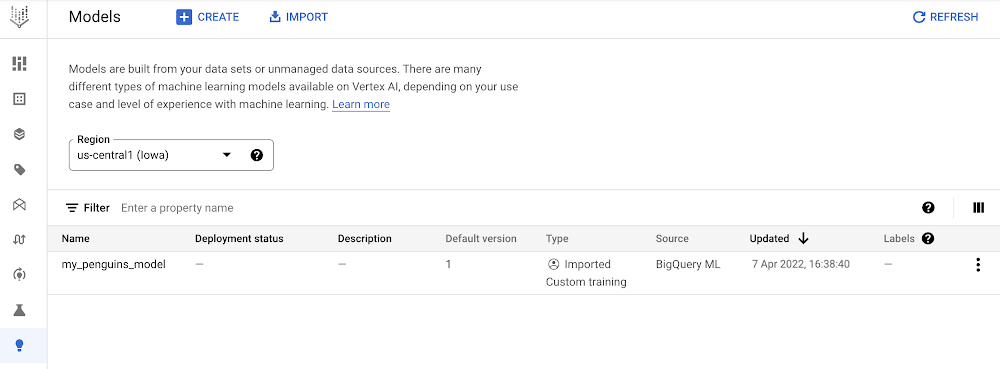Viewport: 1000px width, 369px height.
Task: Click the IMPORT button
Action: point(298,17)
